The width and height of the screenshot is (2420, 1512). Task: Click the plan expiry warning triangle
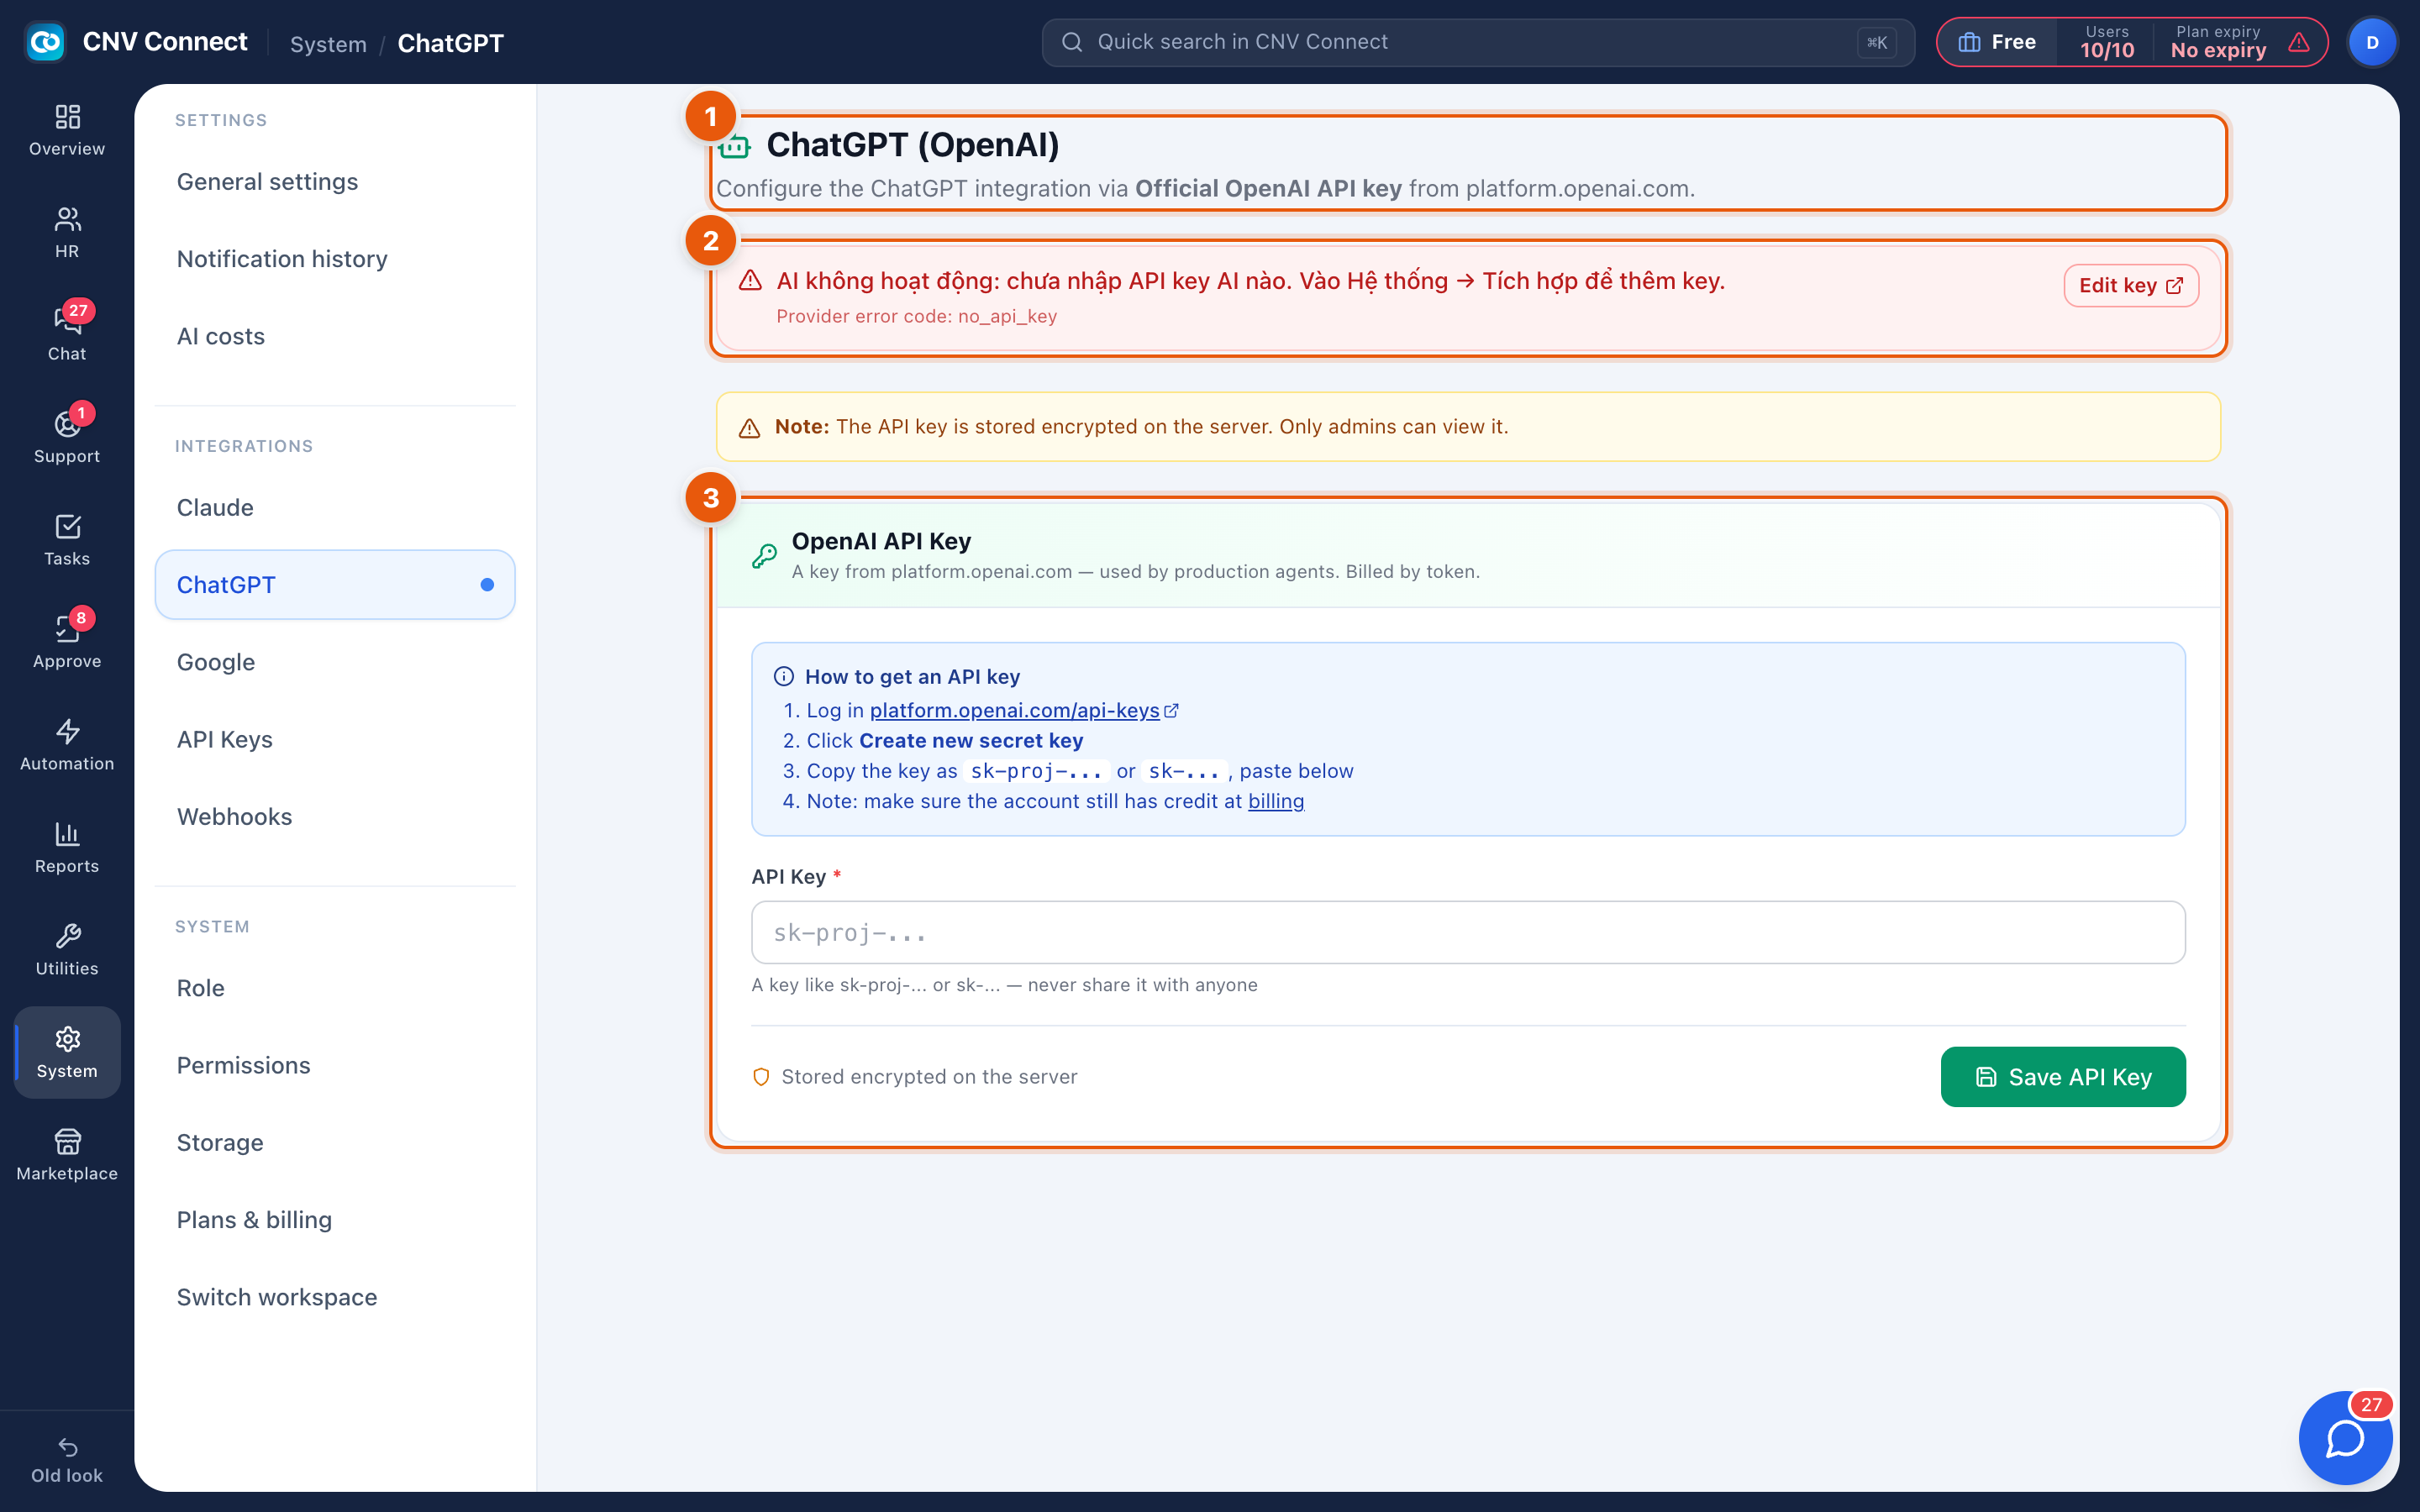coord(2299,42)
